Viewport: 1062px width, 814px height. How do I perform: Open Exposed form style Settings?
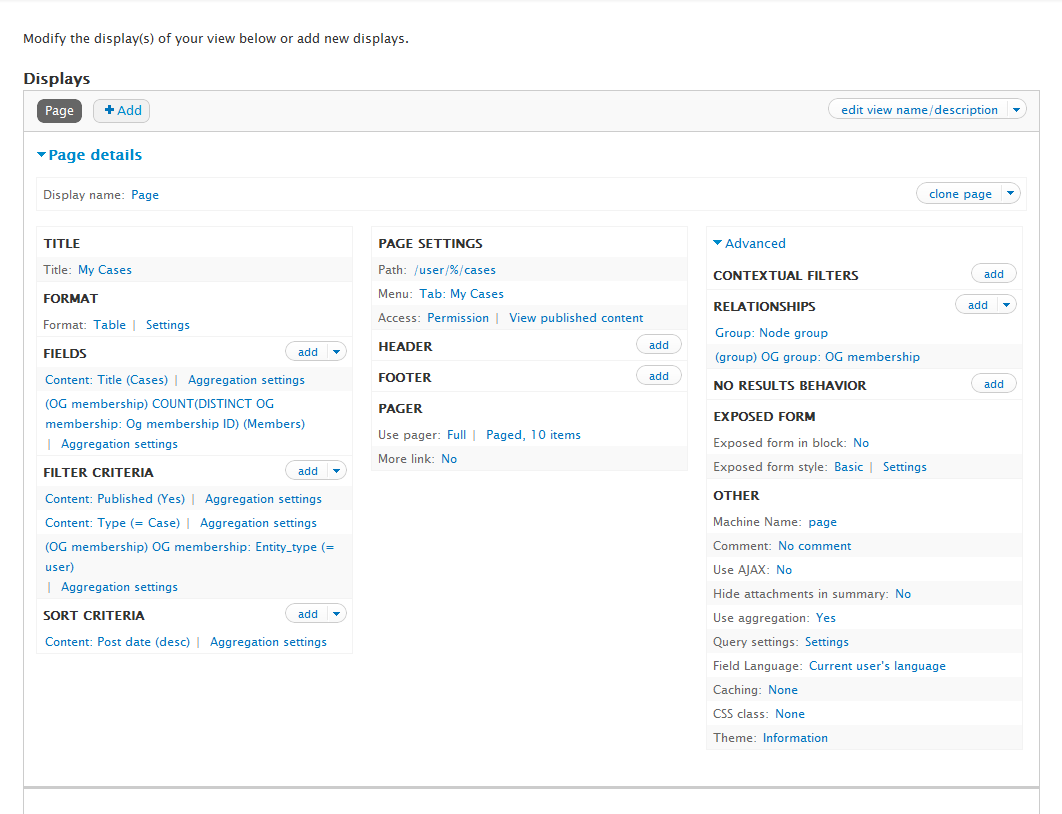click(905, 467)
